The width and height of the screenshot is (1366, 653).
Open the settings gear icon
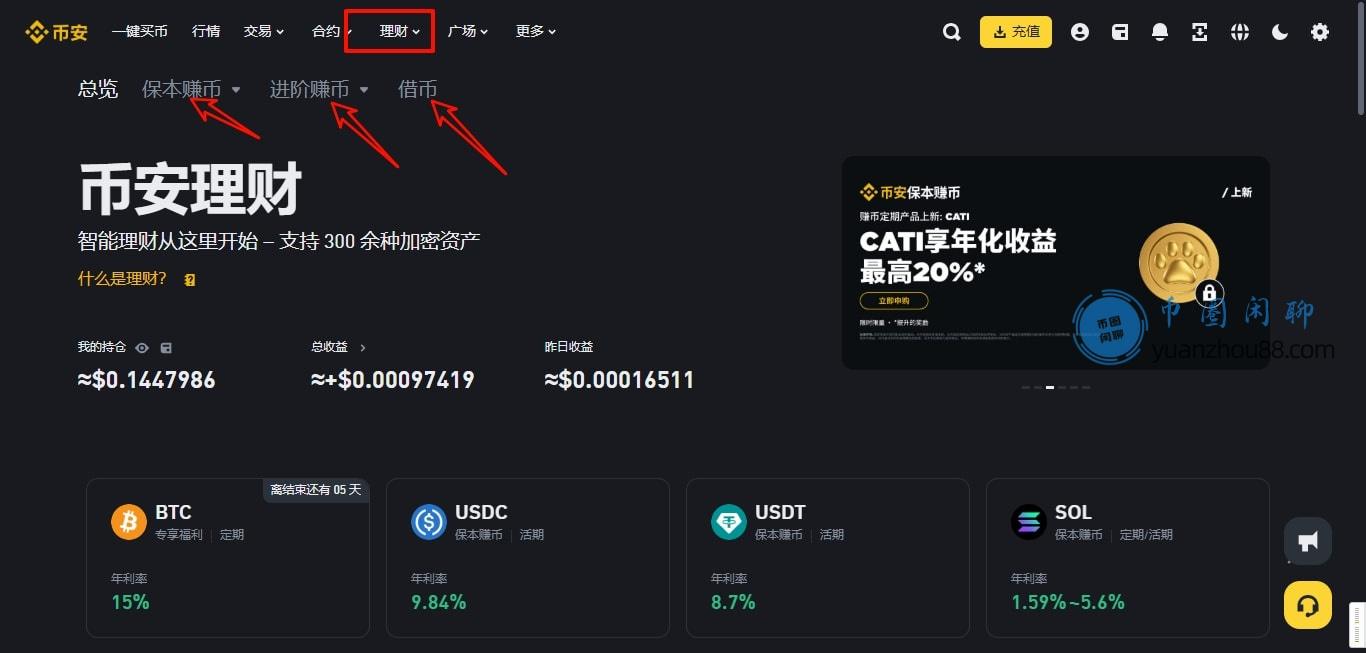click(x=1320, y=32)
